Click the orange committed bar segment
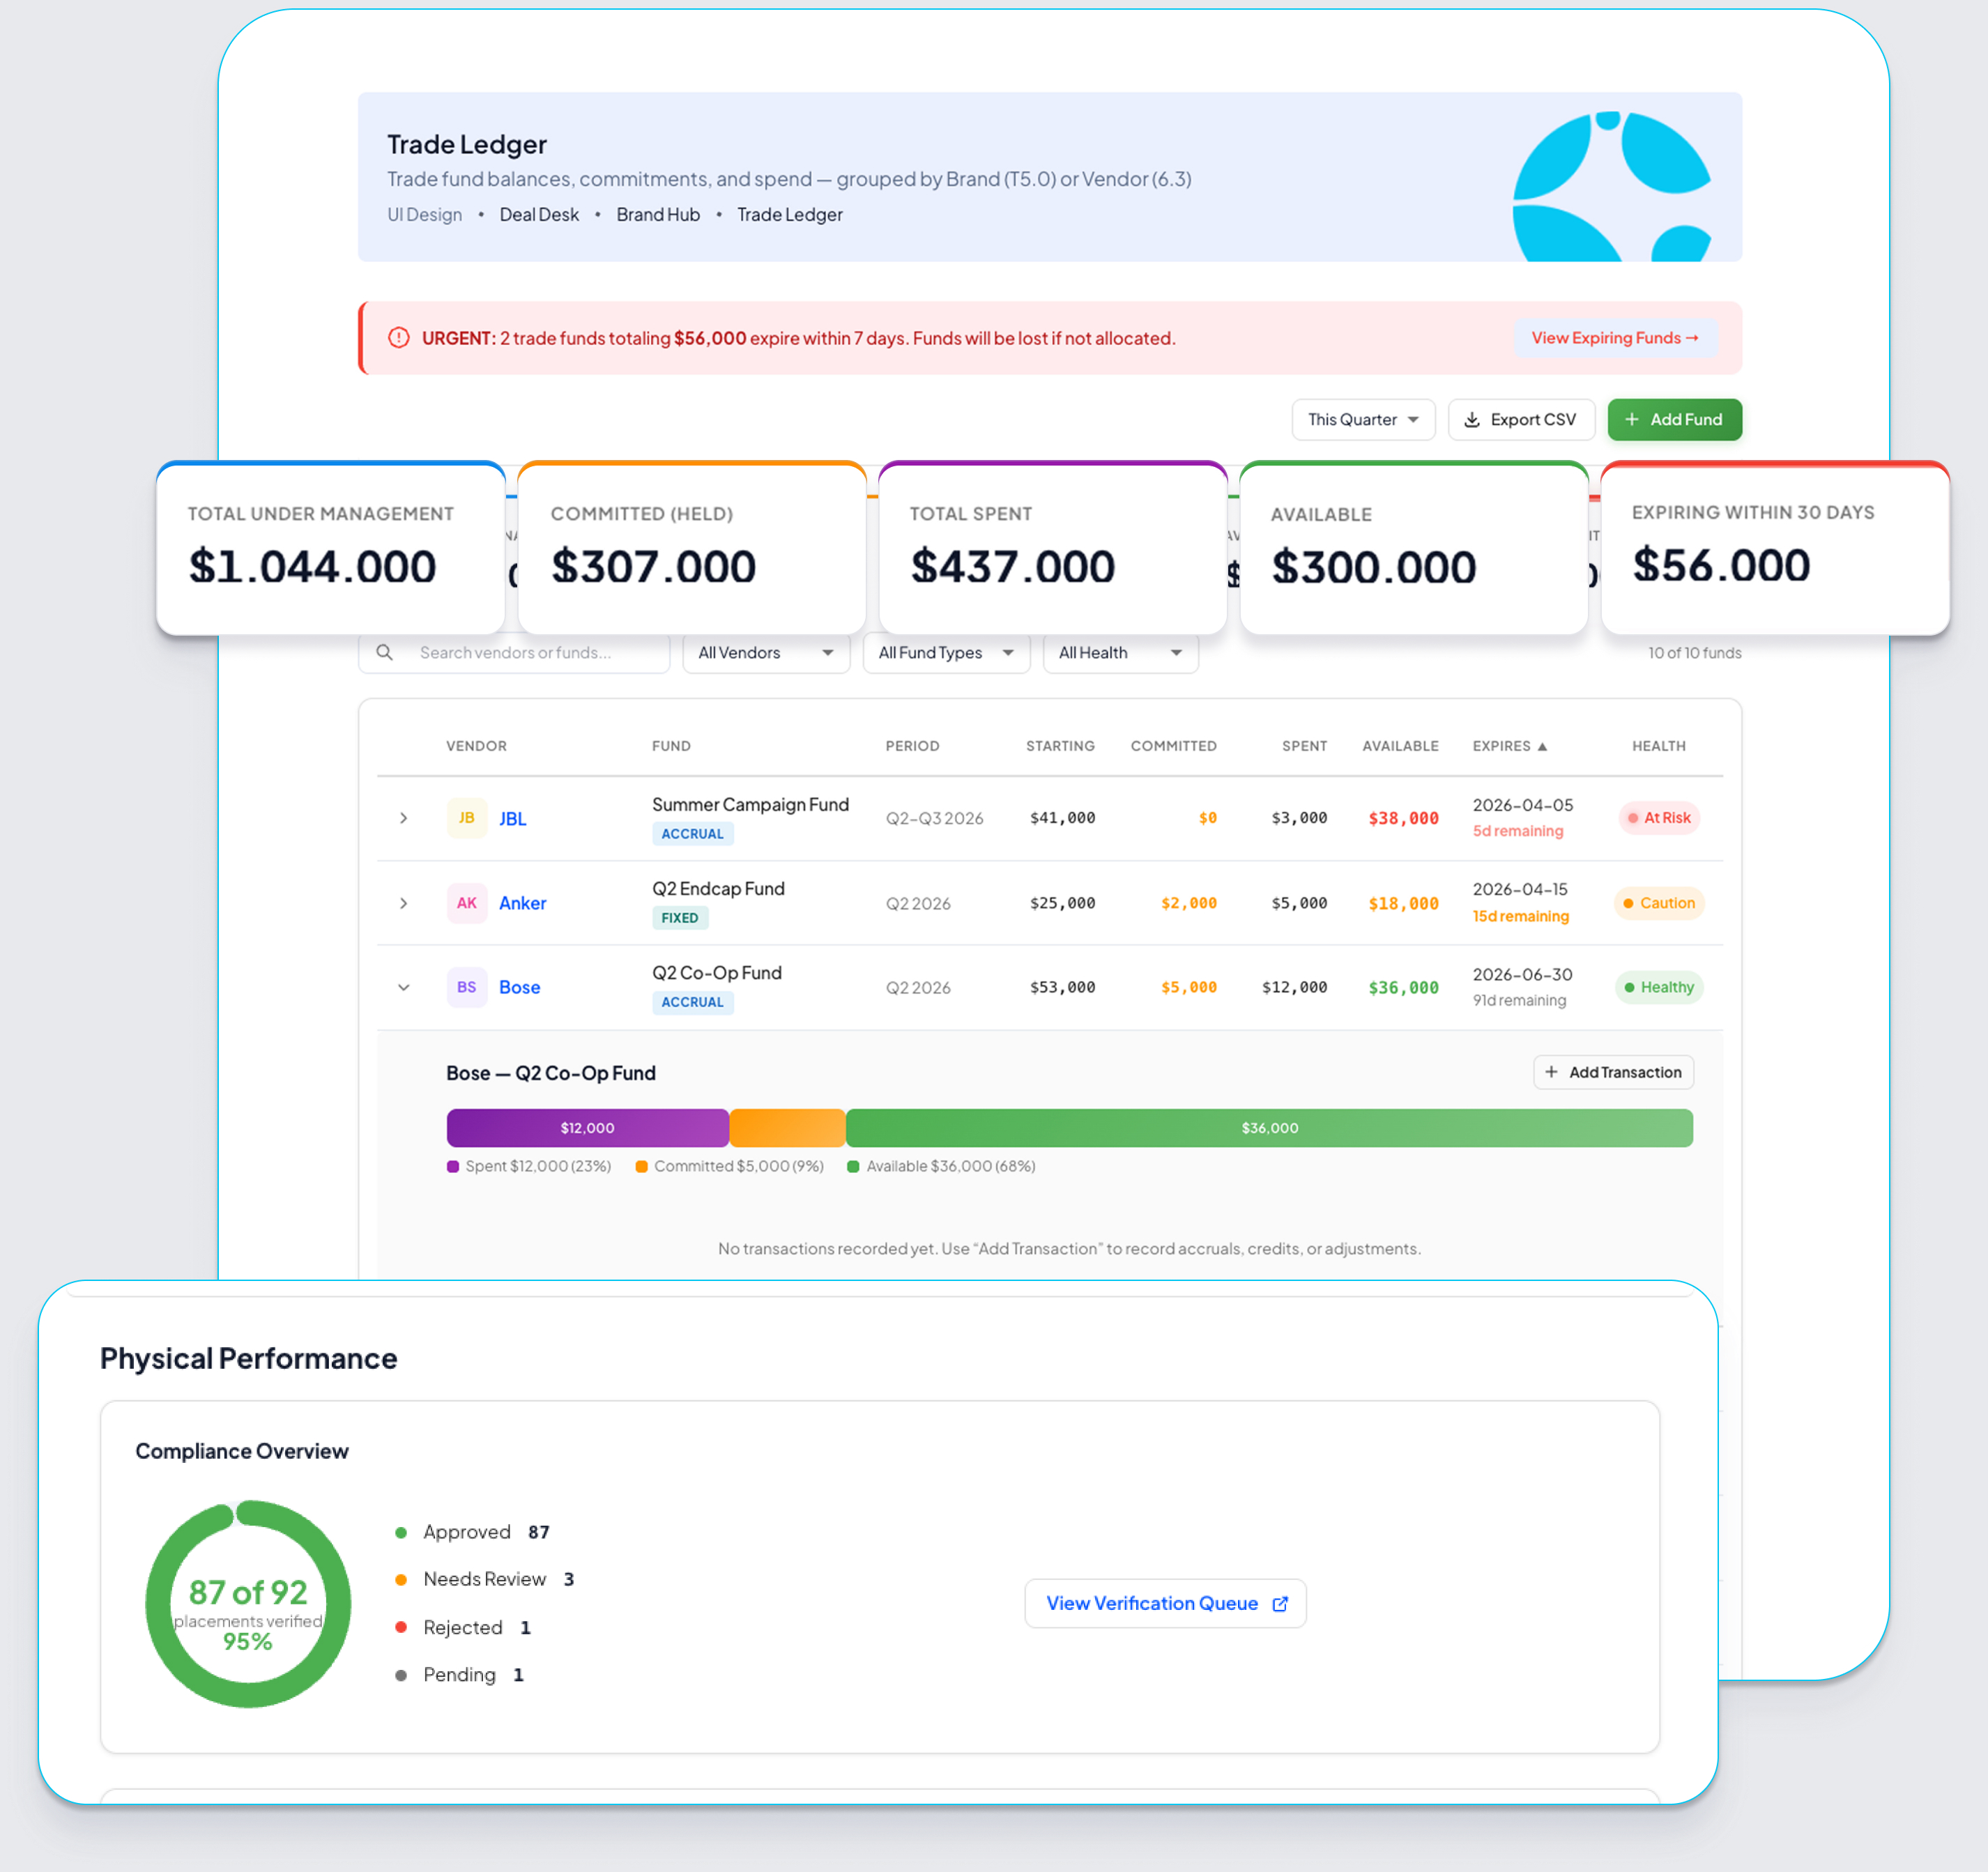Image resolution: width=1988 pixels, height=1872 pixels. [x=788, y=1128]
